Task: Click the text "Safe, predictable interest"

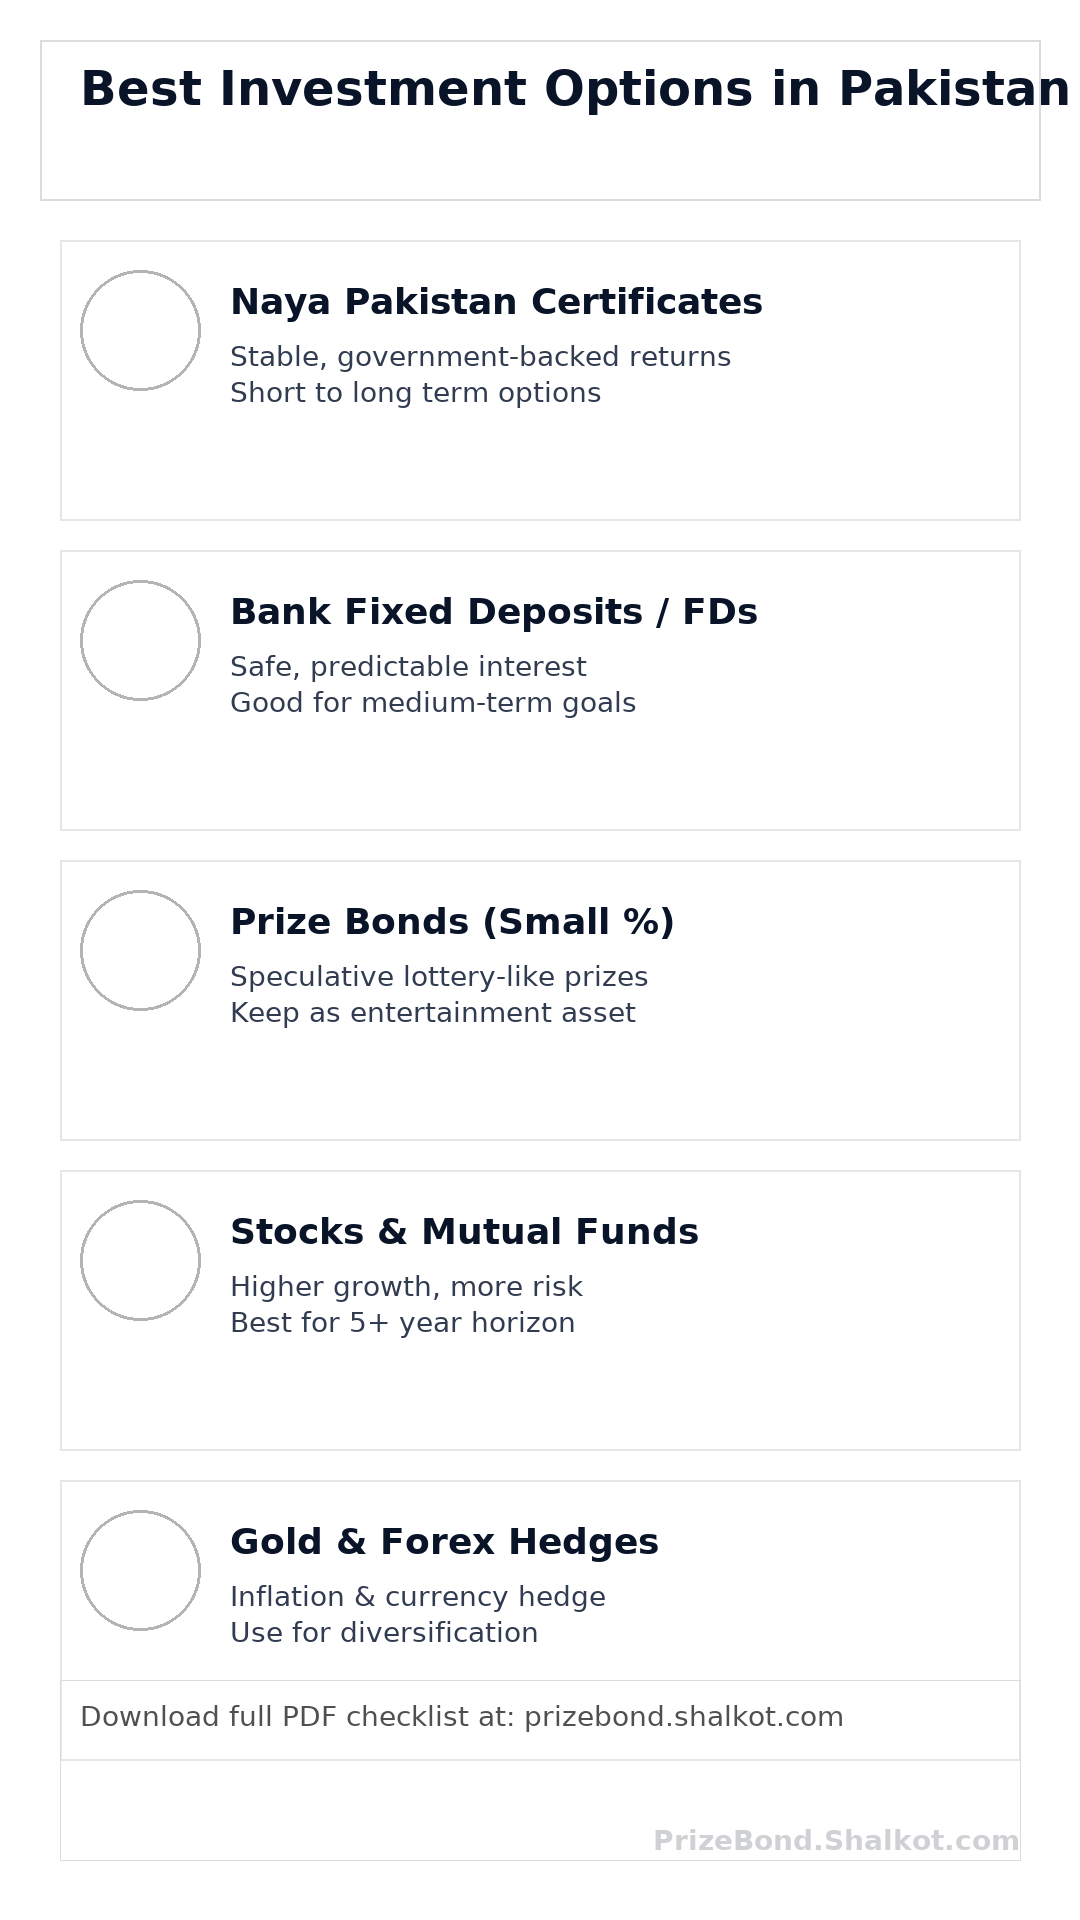Action: (408, 667)
